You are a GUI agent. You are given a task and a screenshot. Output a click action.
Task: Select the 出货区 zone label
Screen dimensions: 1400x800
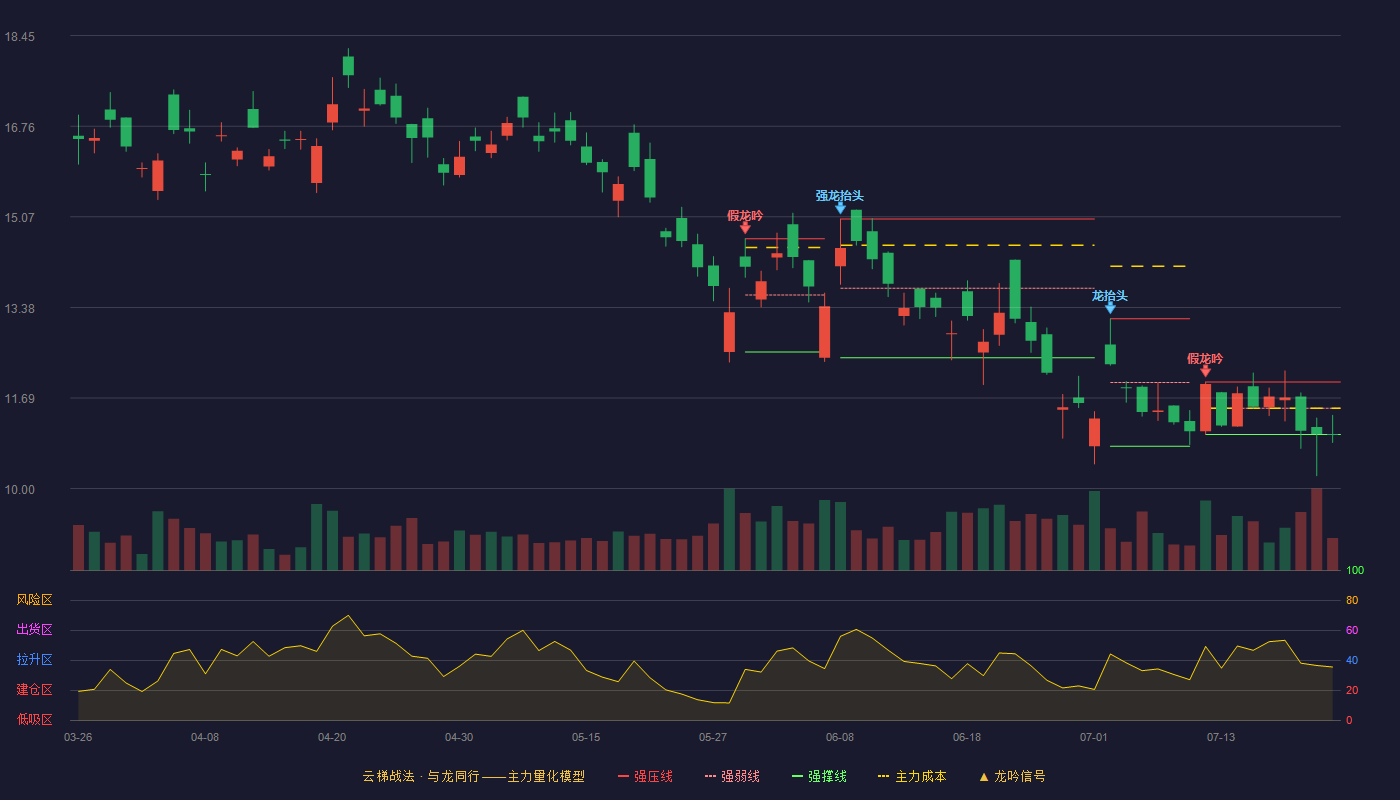34,630
